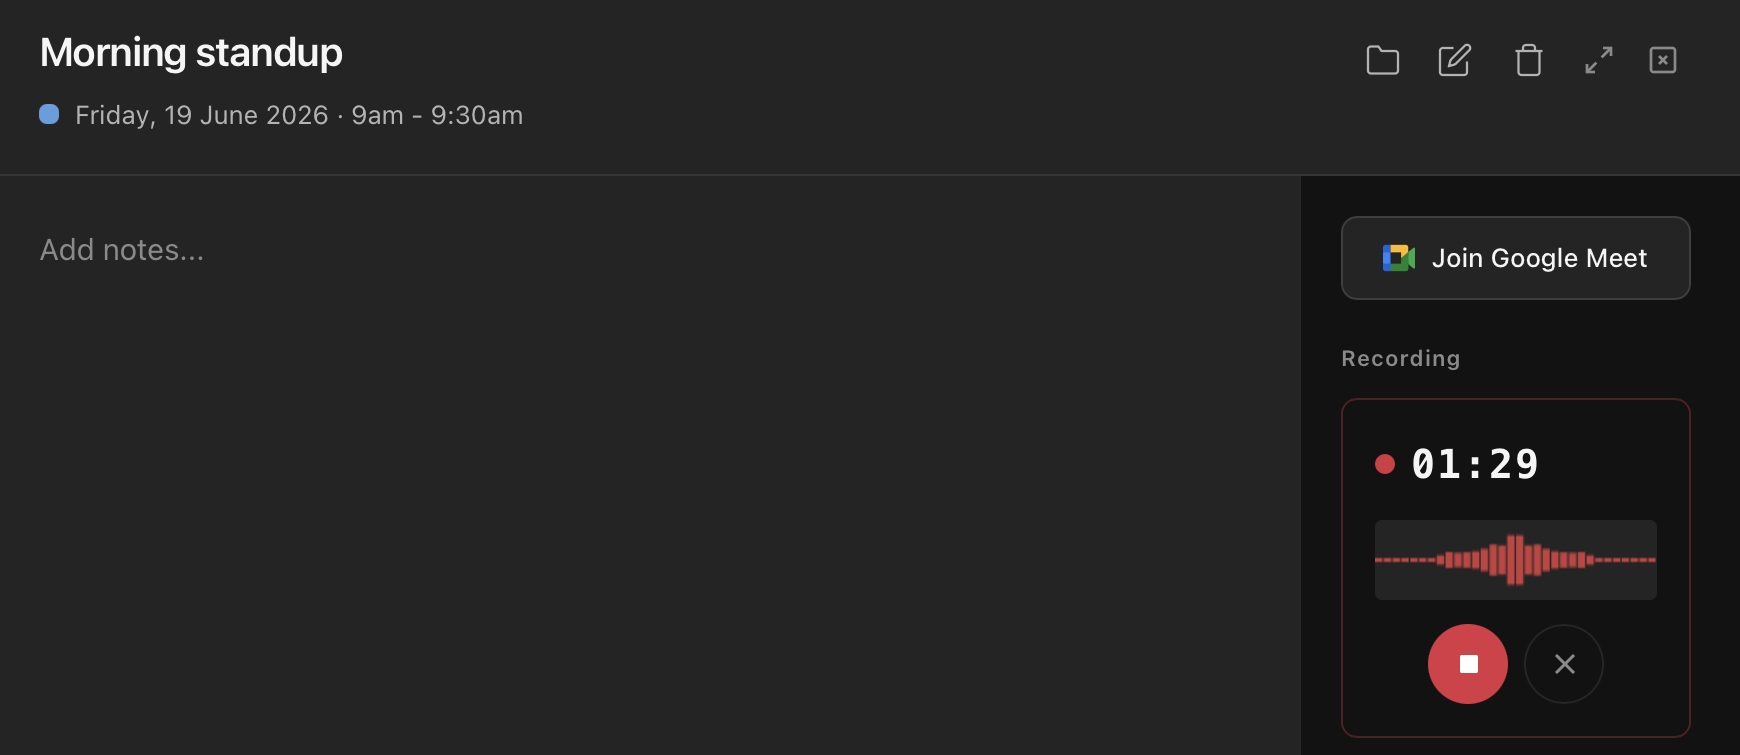Click the blue calendar color dot

(x=49, y=114)
